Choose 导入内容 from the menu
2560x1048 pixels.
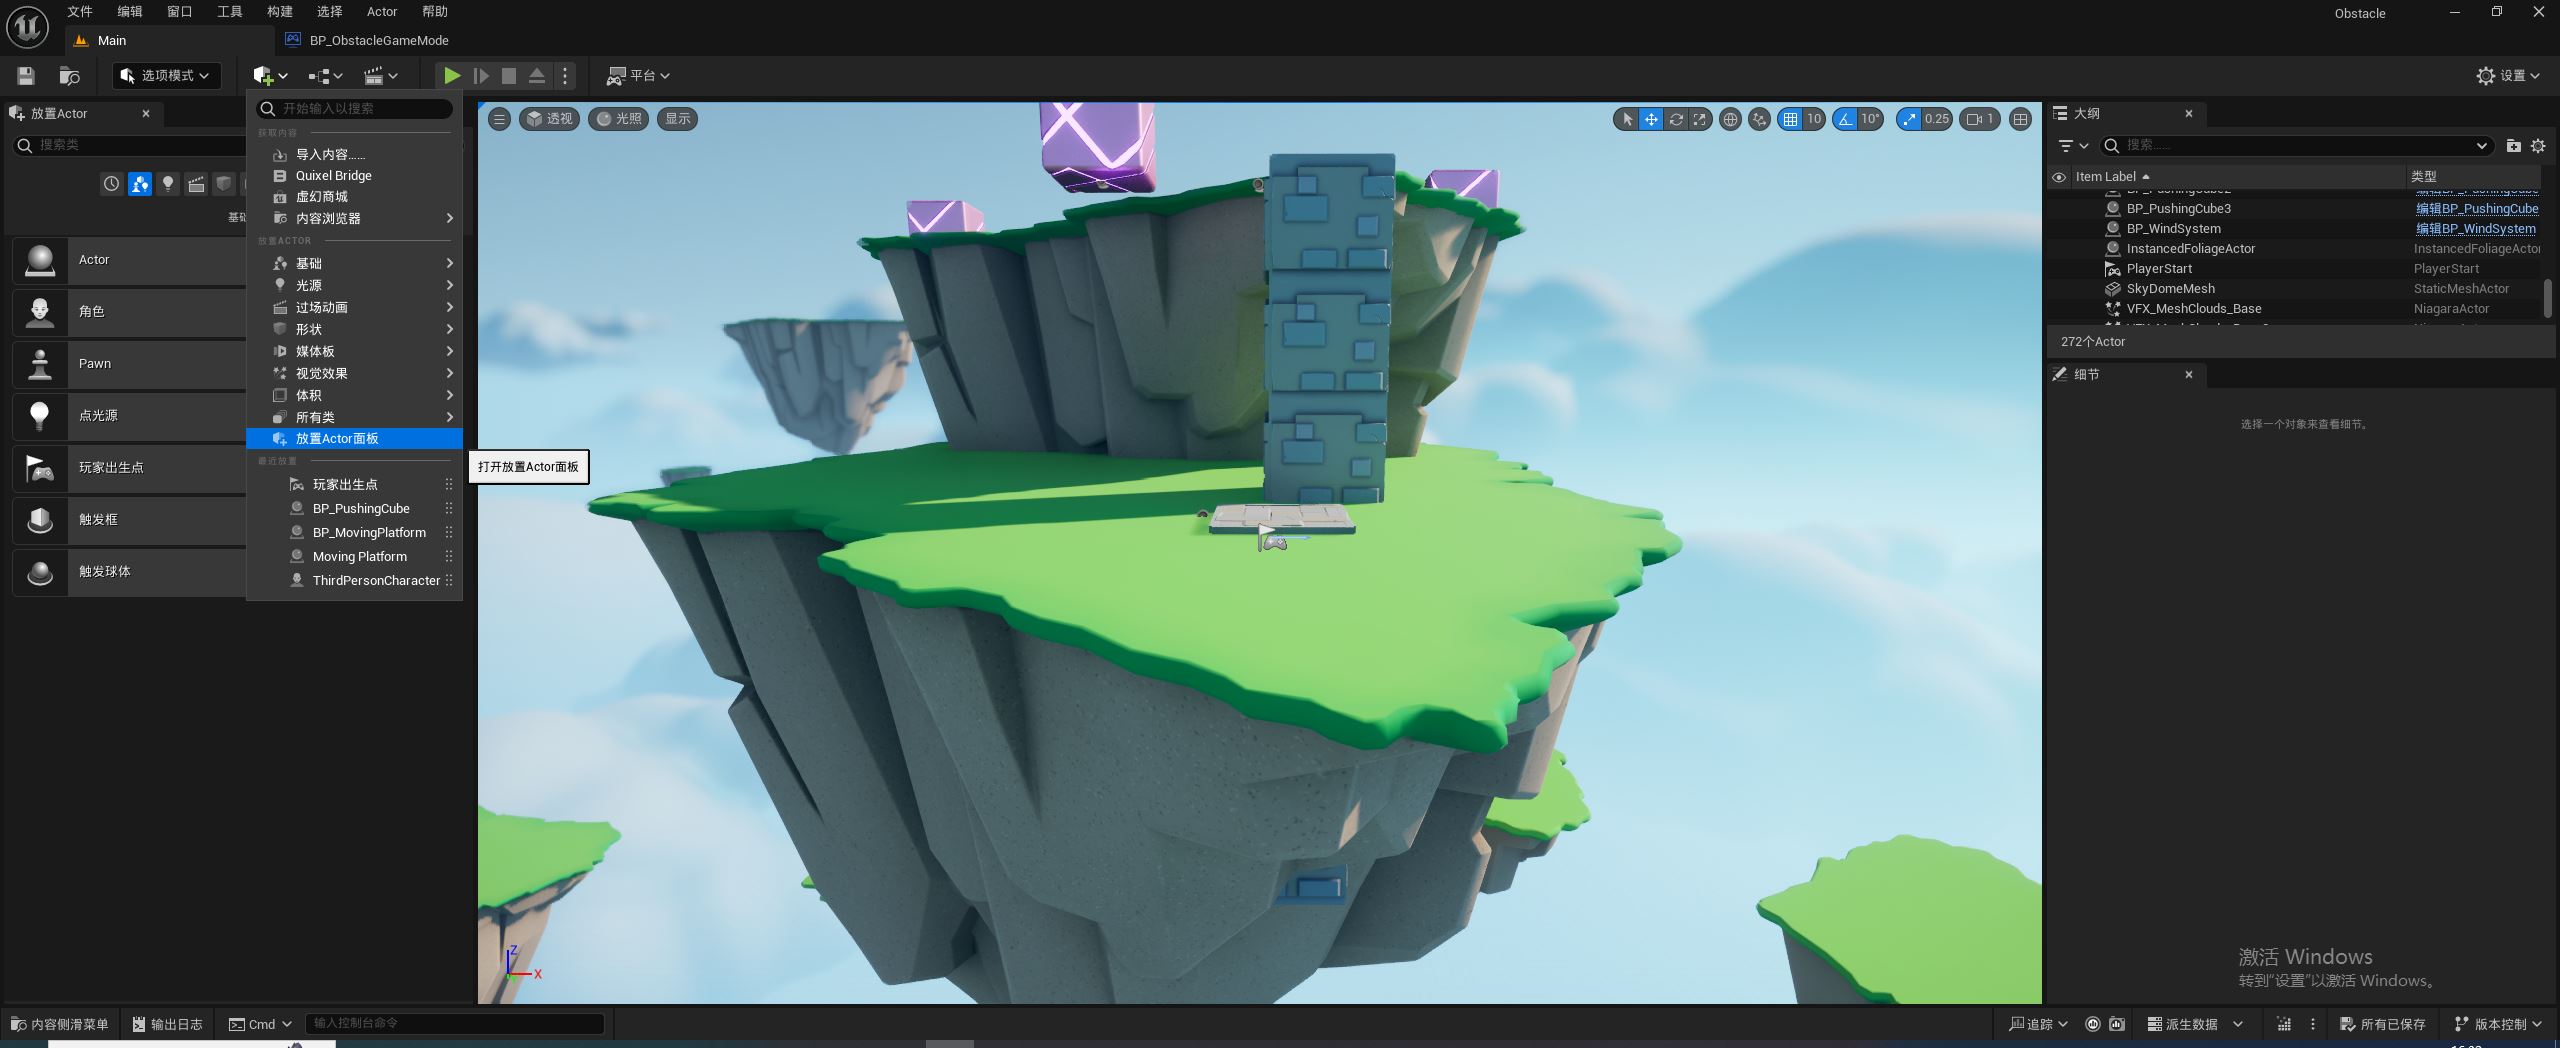[x=355, y=154]
